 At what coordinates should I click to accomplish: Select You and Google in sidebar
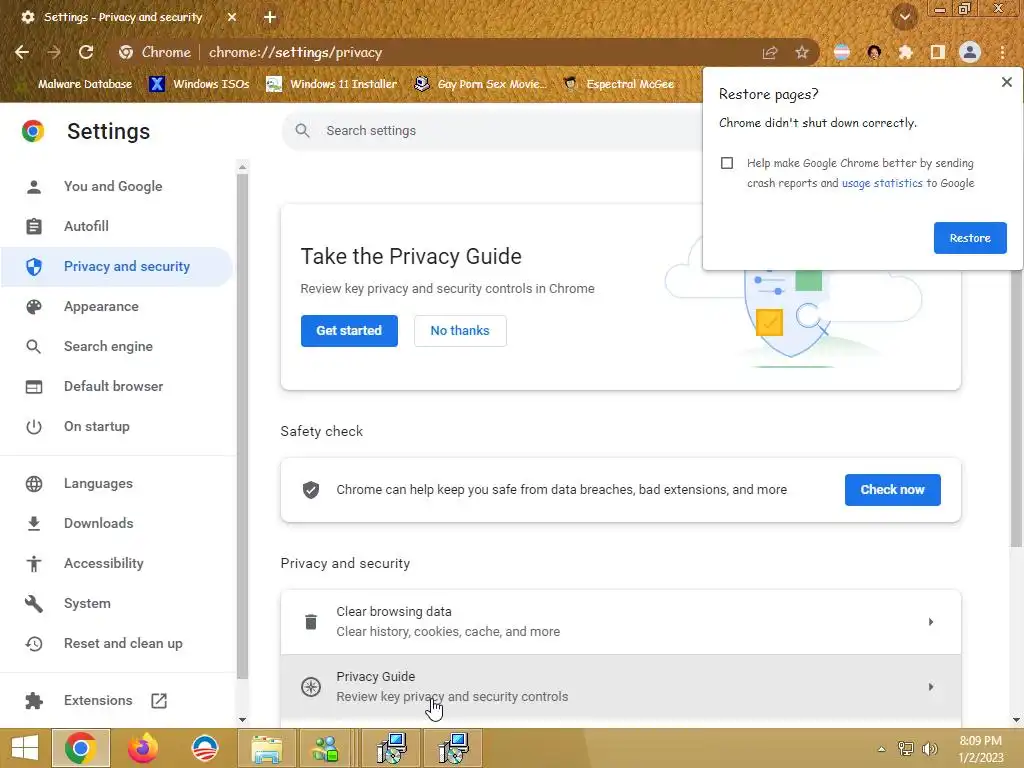[x=113, y=186]
